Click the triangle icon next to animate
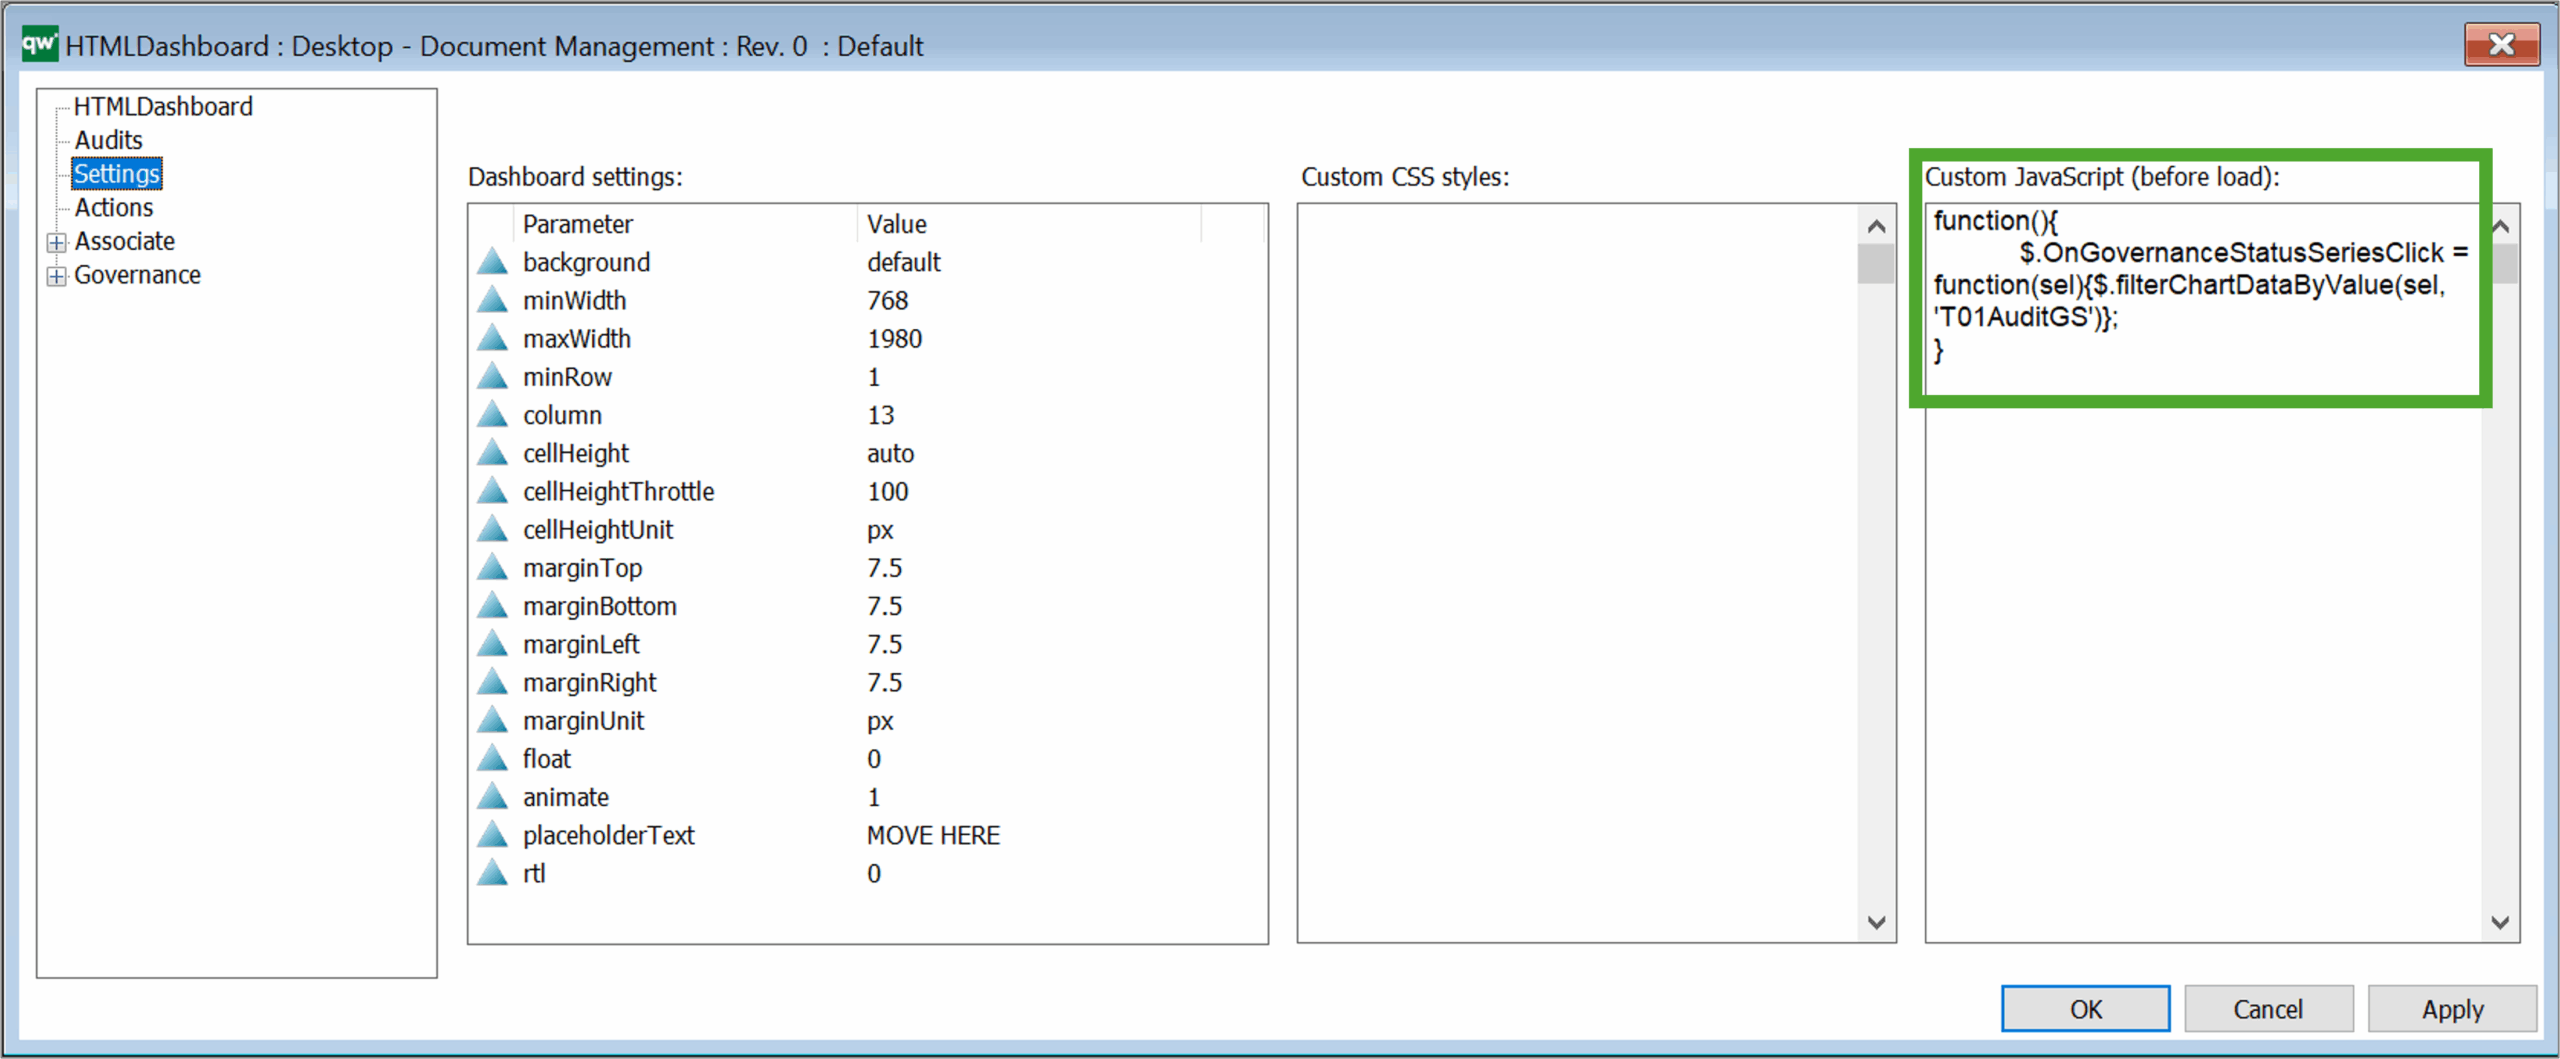Image resolution: width=2560 pixels, height=1059 pixels. tap(492, 797)
